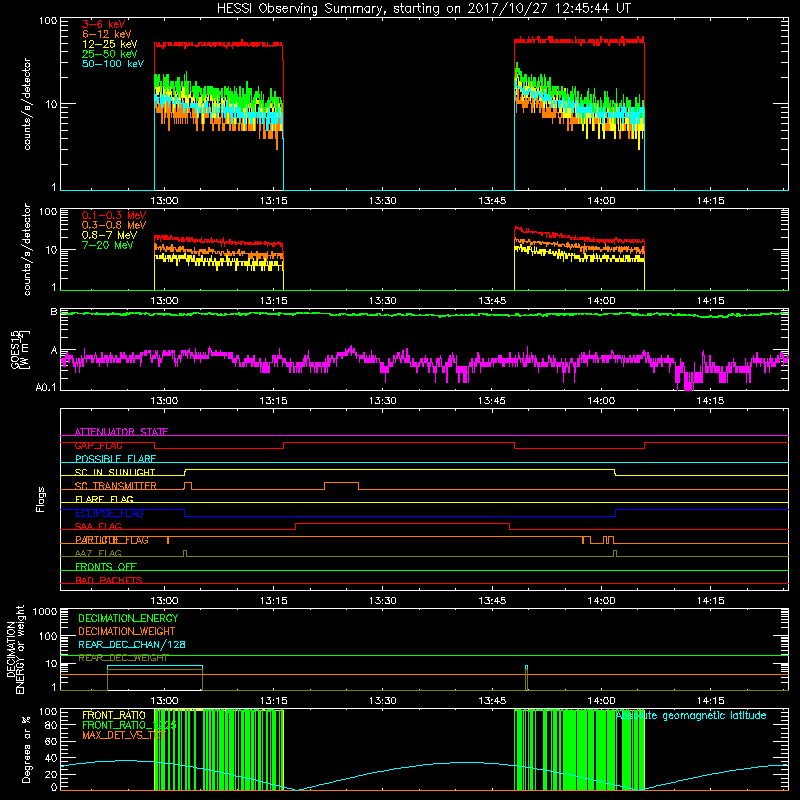Click the '1000' tick label on decimation panel
Image resolution: width=800 pixels, height=800 pixels.
(45, 612)
